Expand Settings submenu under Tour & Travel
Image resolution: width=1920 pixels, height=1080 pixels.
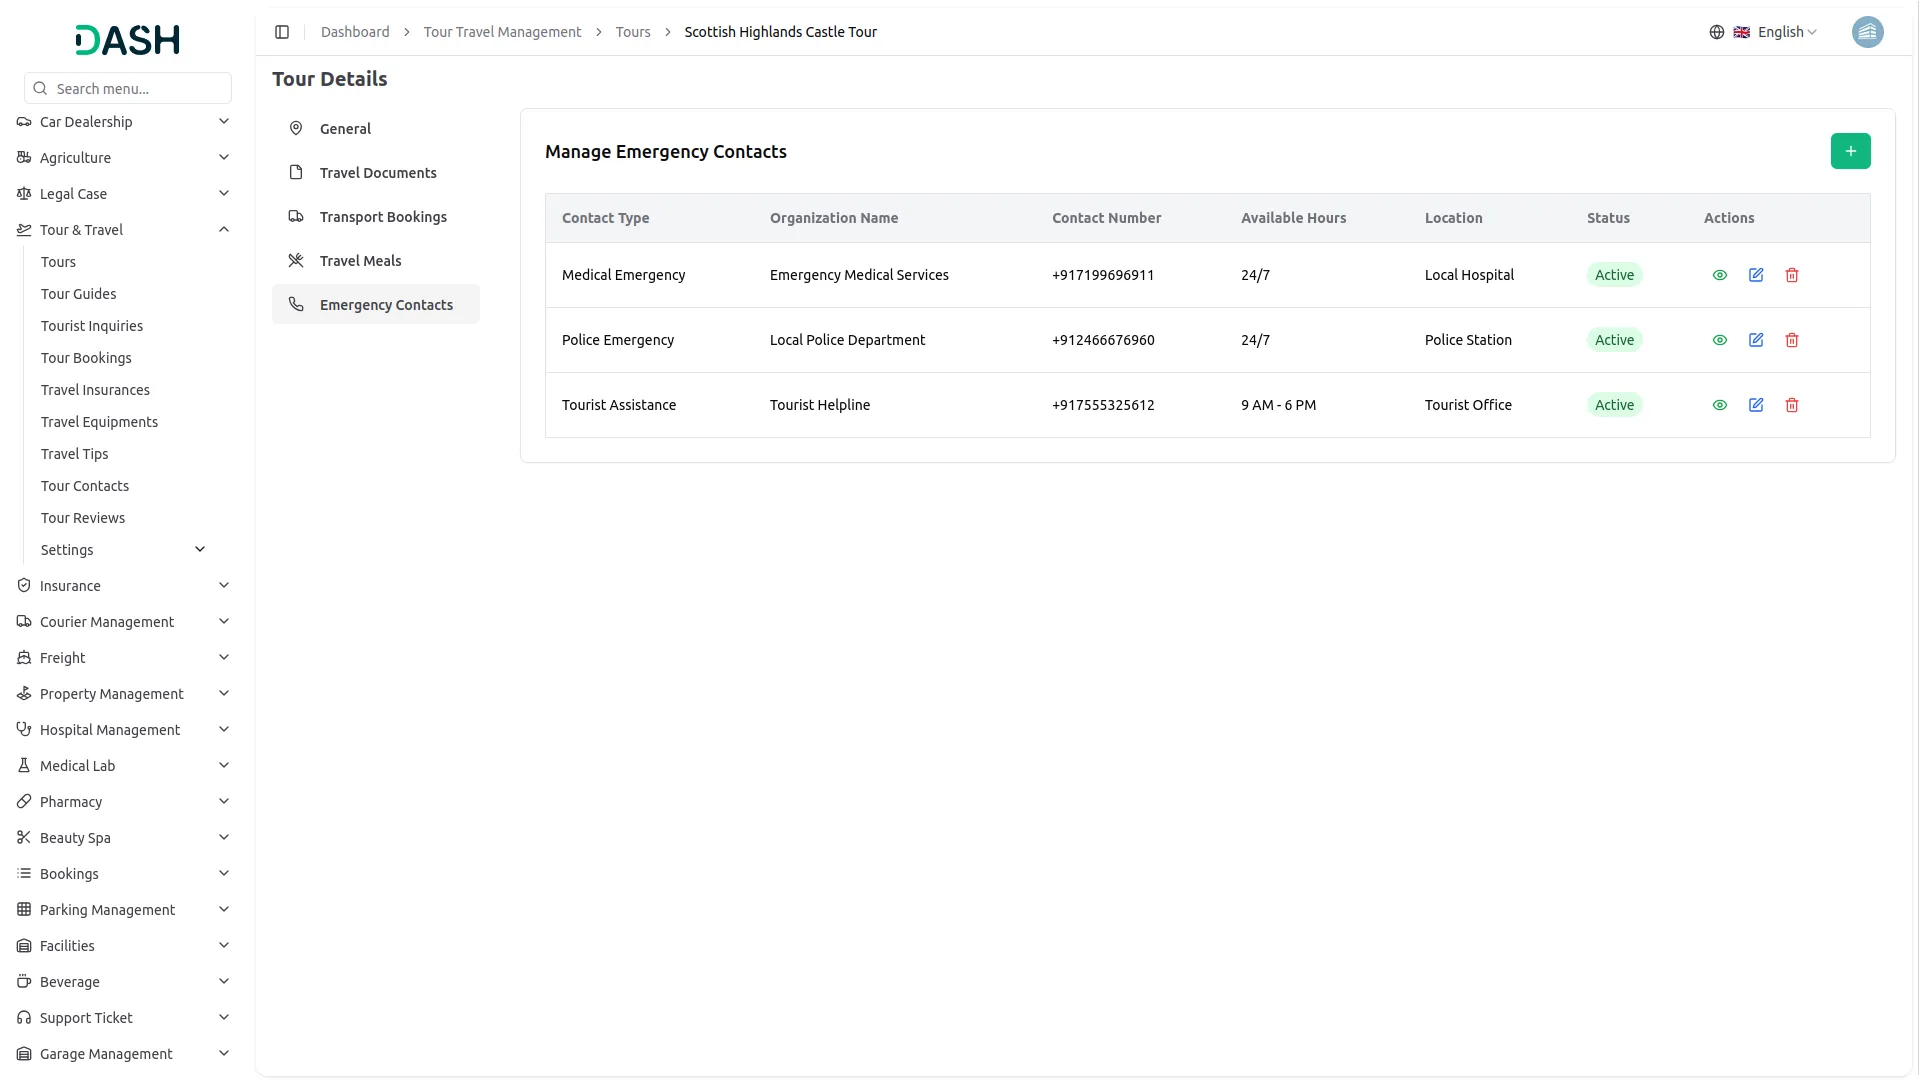124,550
